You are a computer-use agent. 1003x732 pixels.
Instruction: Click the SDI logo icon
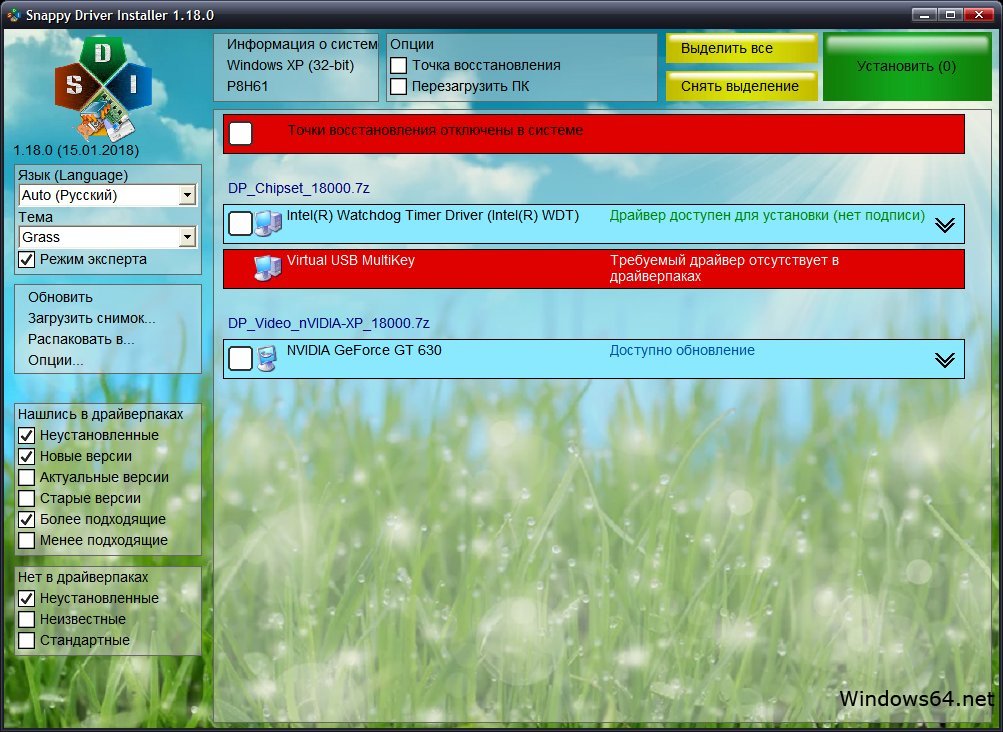tap(103, 88)
